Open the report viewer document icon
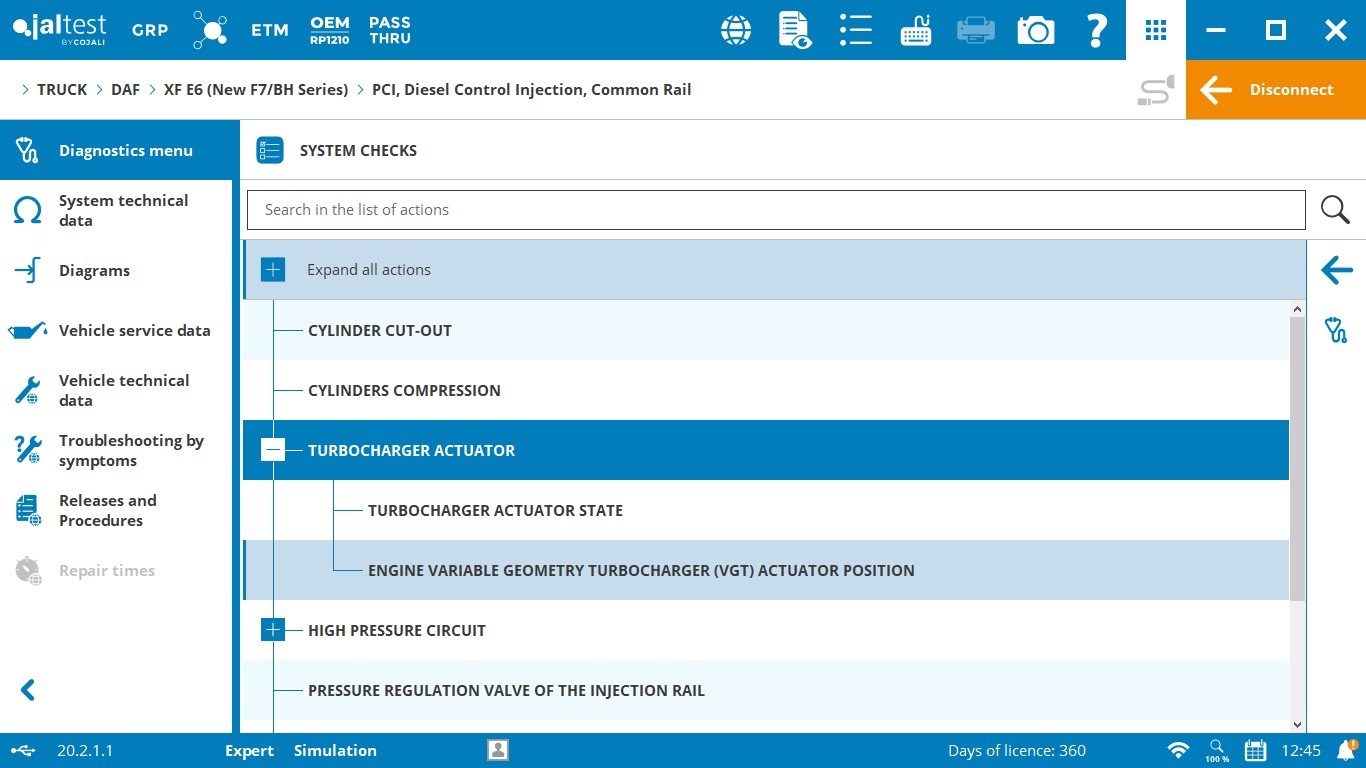Screen dimensions: 1366x768 (795, 30)
